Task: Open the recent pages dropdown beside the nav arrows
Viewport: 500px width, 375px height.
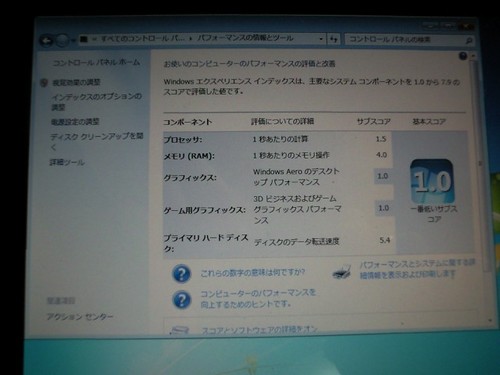Action: (x=73, y=41)
